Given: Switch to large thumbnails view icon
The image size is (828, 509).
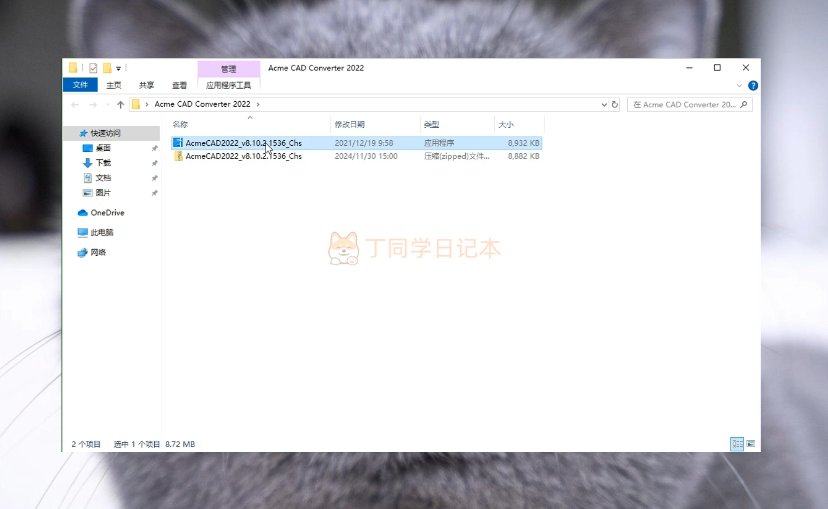Looking at the screenshot, I should [750, 444].
